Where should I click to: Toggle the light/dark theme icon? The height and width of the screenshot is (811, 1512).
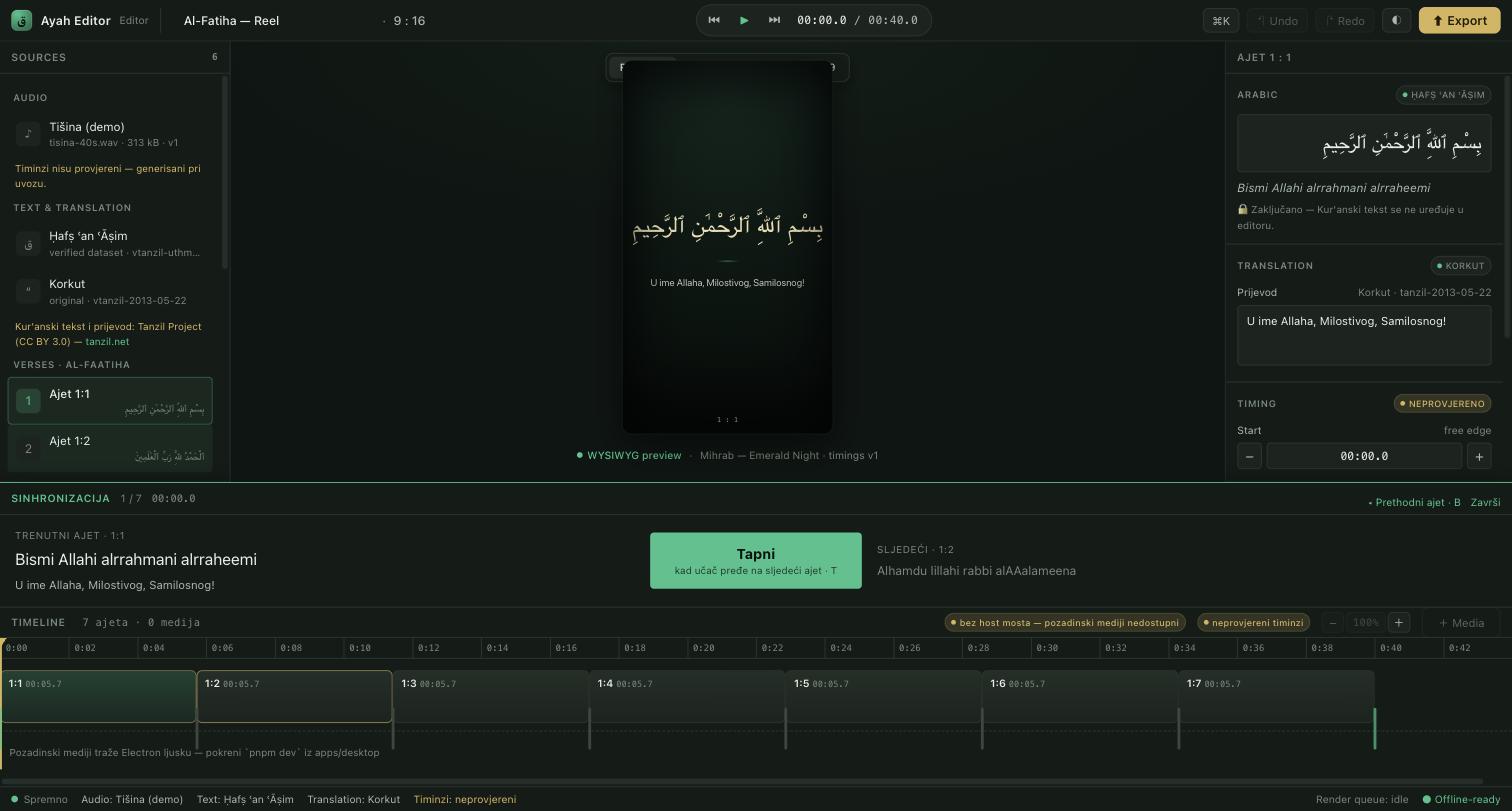pos(1396,20)
